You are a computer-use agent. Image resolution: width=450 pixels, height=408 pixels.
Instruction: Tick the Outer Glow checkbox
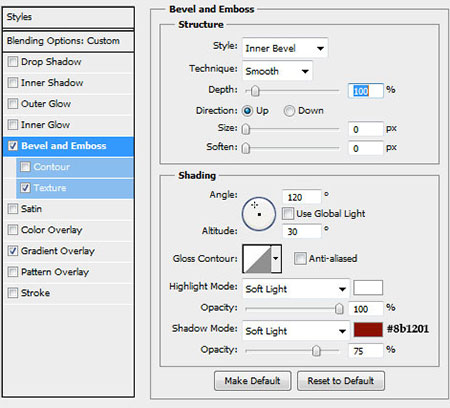click(13, 104)
